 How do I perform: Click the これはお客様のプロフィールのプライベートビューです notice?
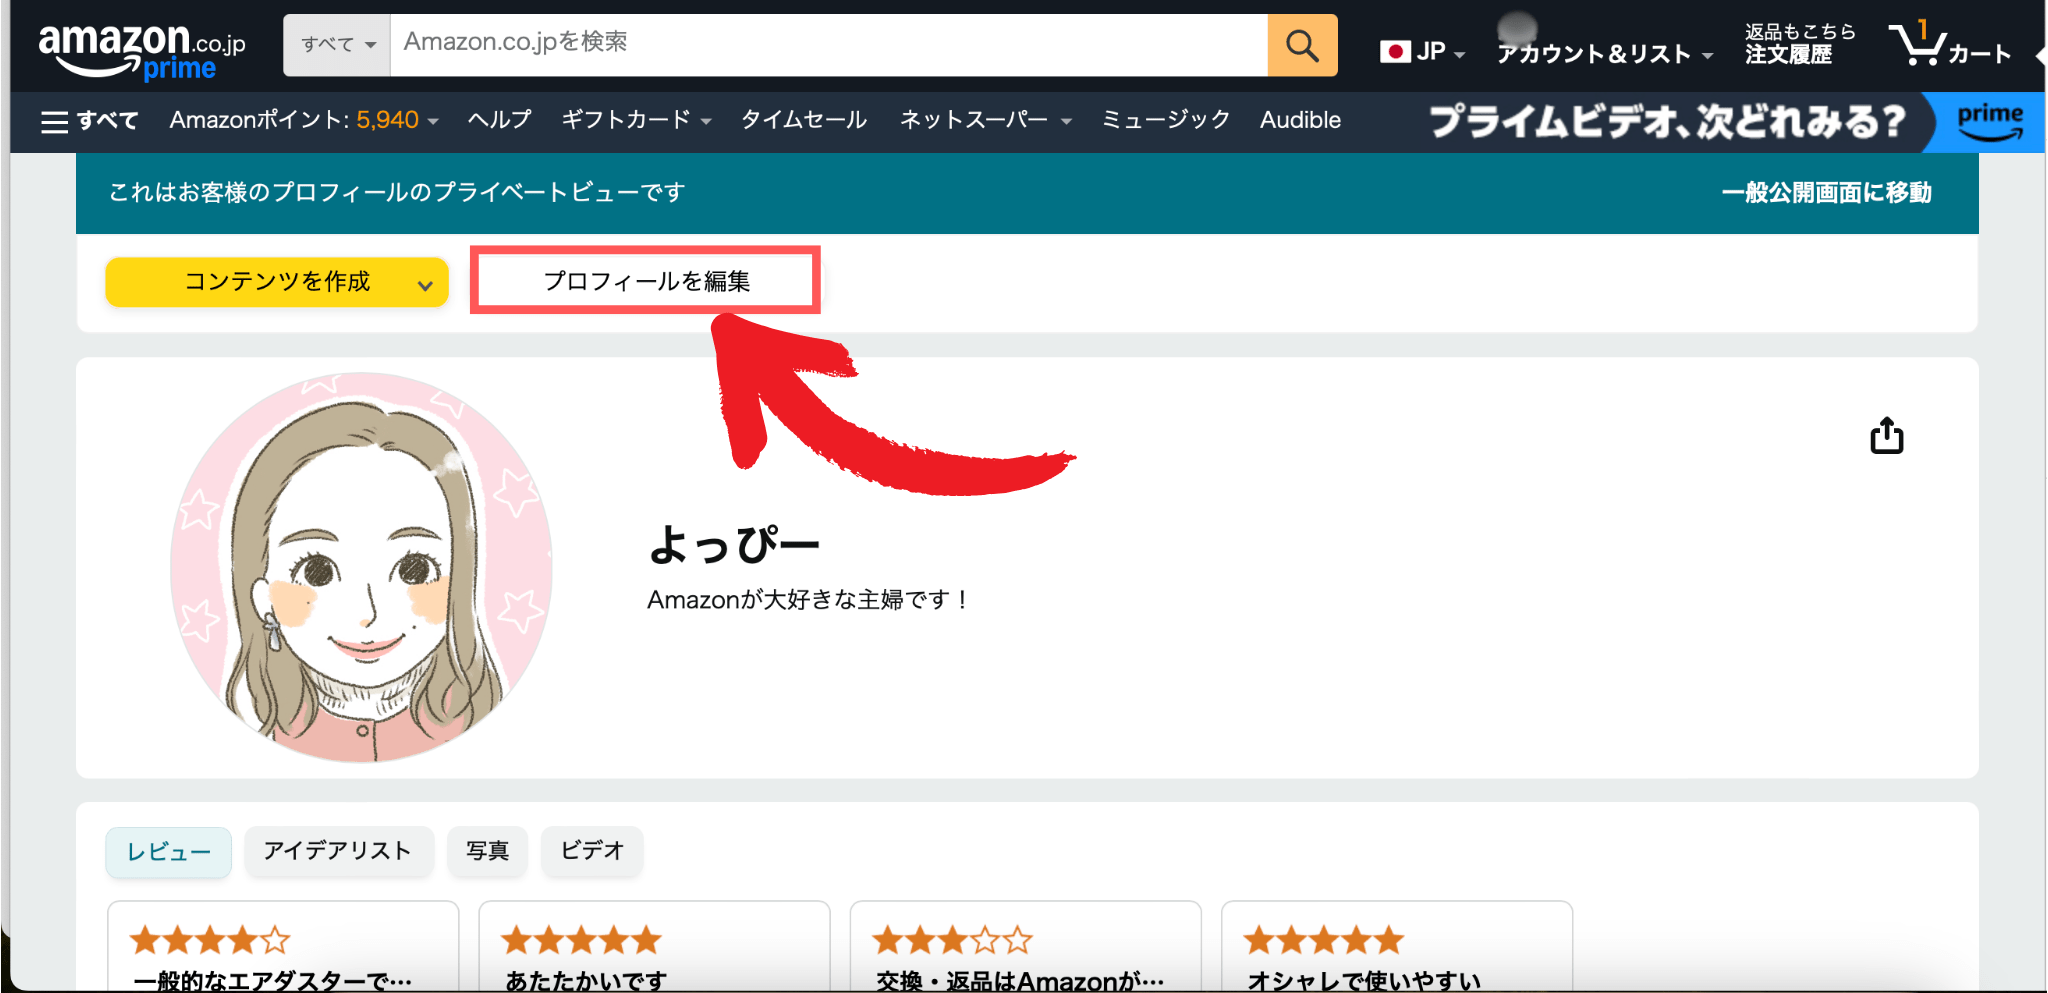397,192
